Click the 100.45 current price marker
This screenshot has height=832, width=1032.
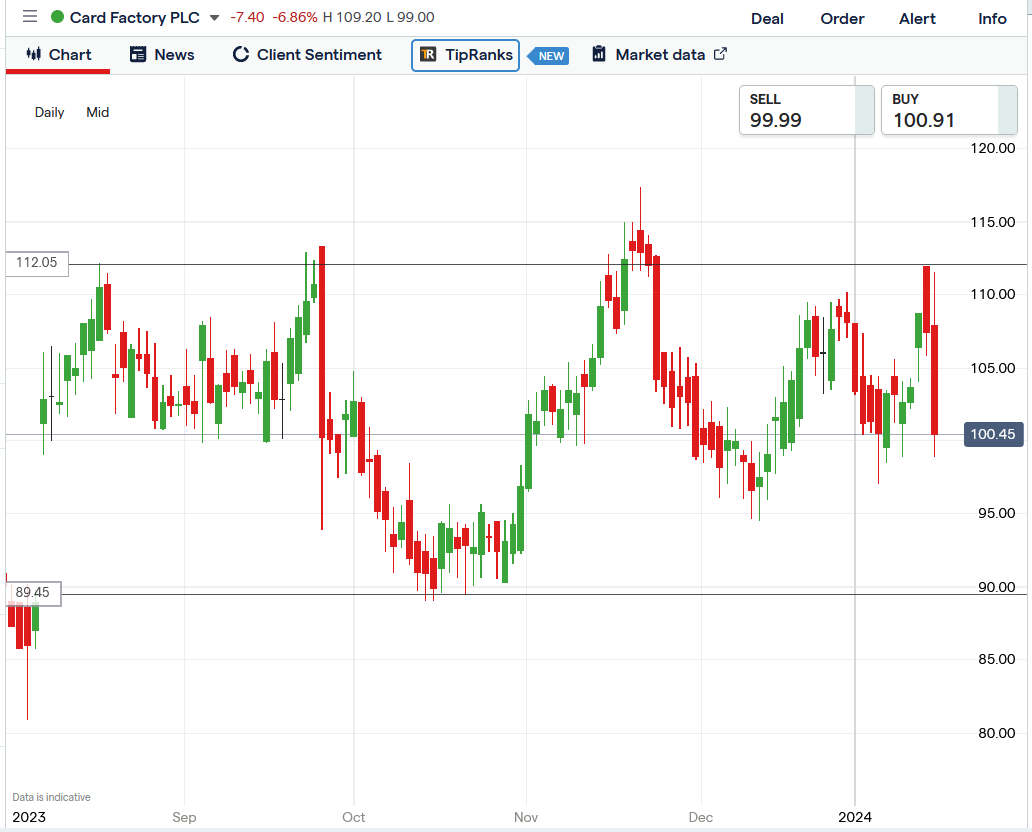coord(993,434)
